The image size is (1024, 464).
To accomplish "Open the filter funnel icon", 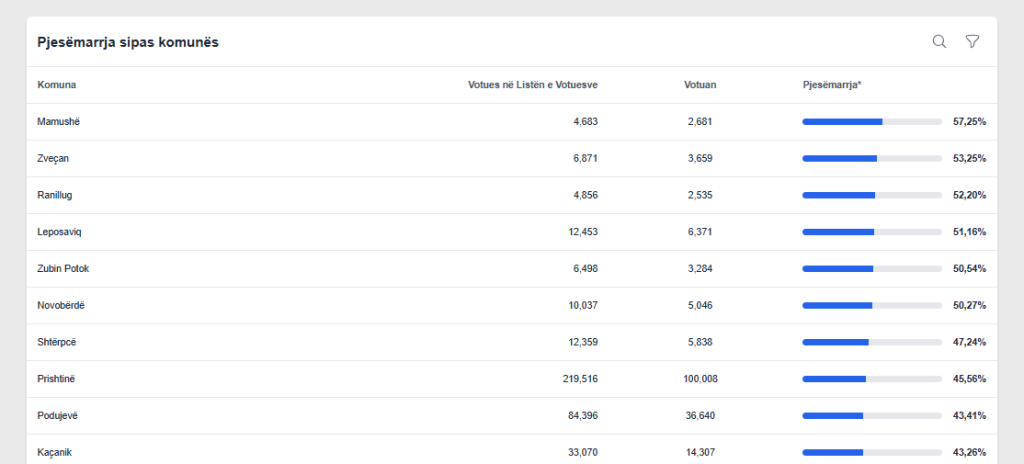I will pyautogui.click(x=972, y=42).
